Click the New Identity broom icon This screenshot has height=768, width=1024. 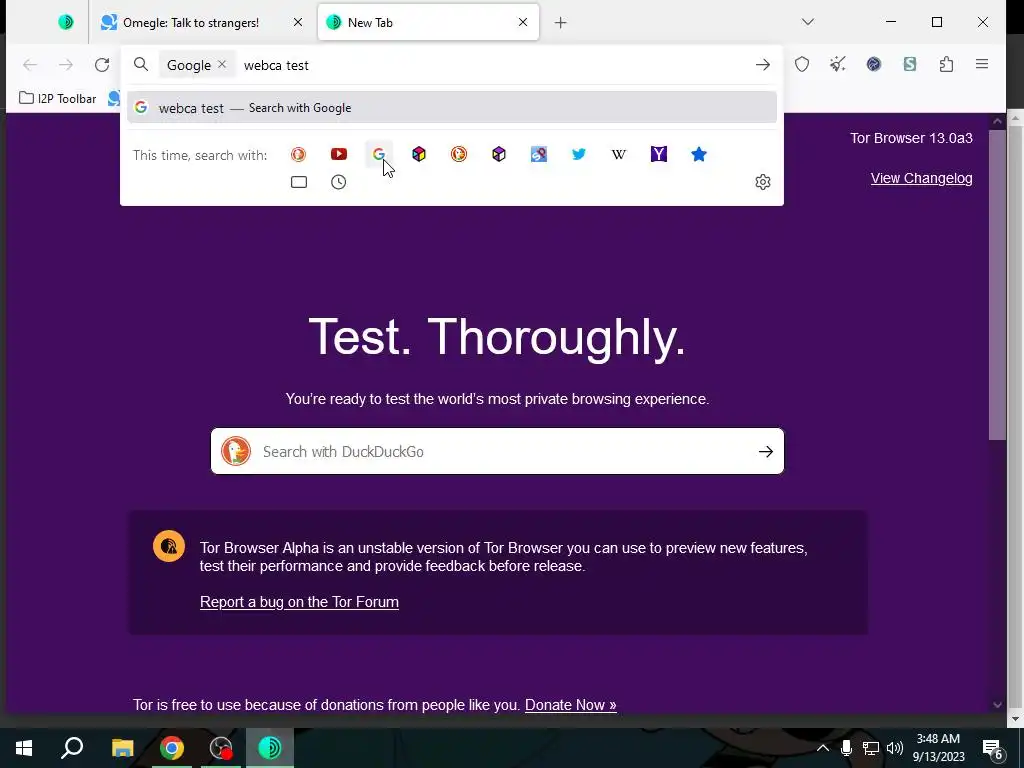pos(838,64)
